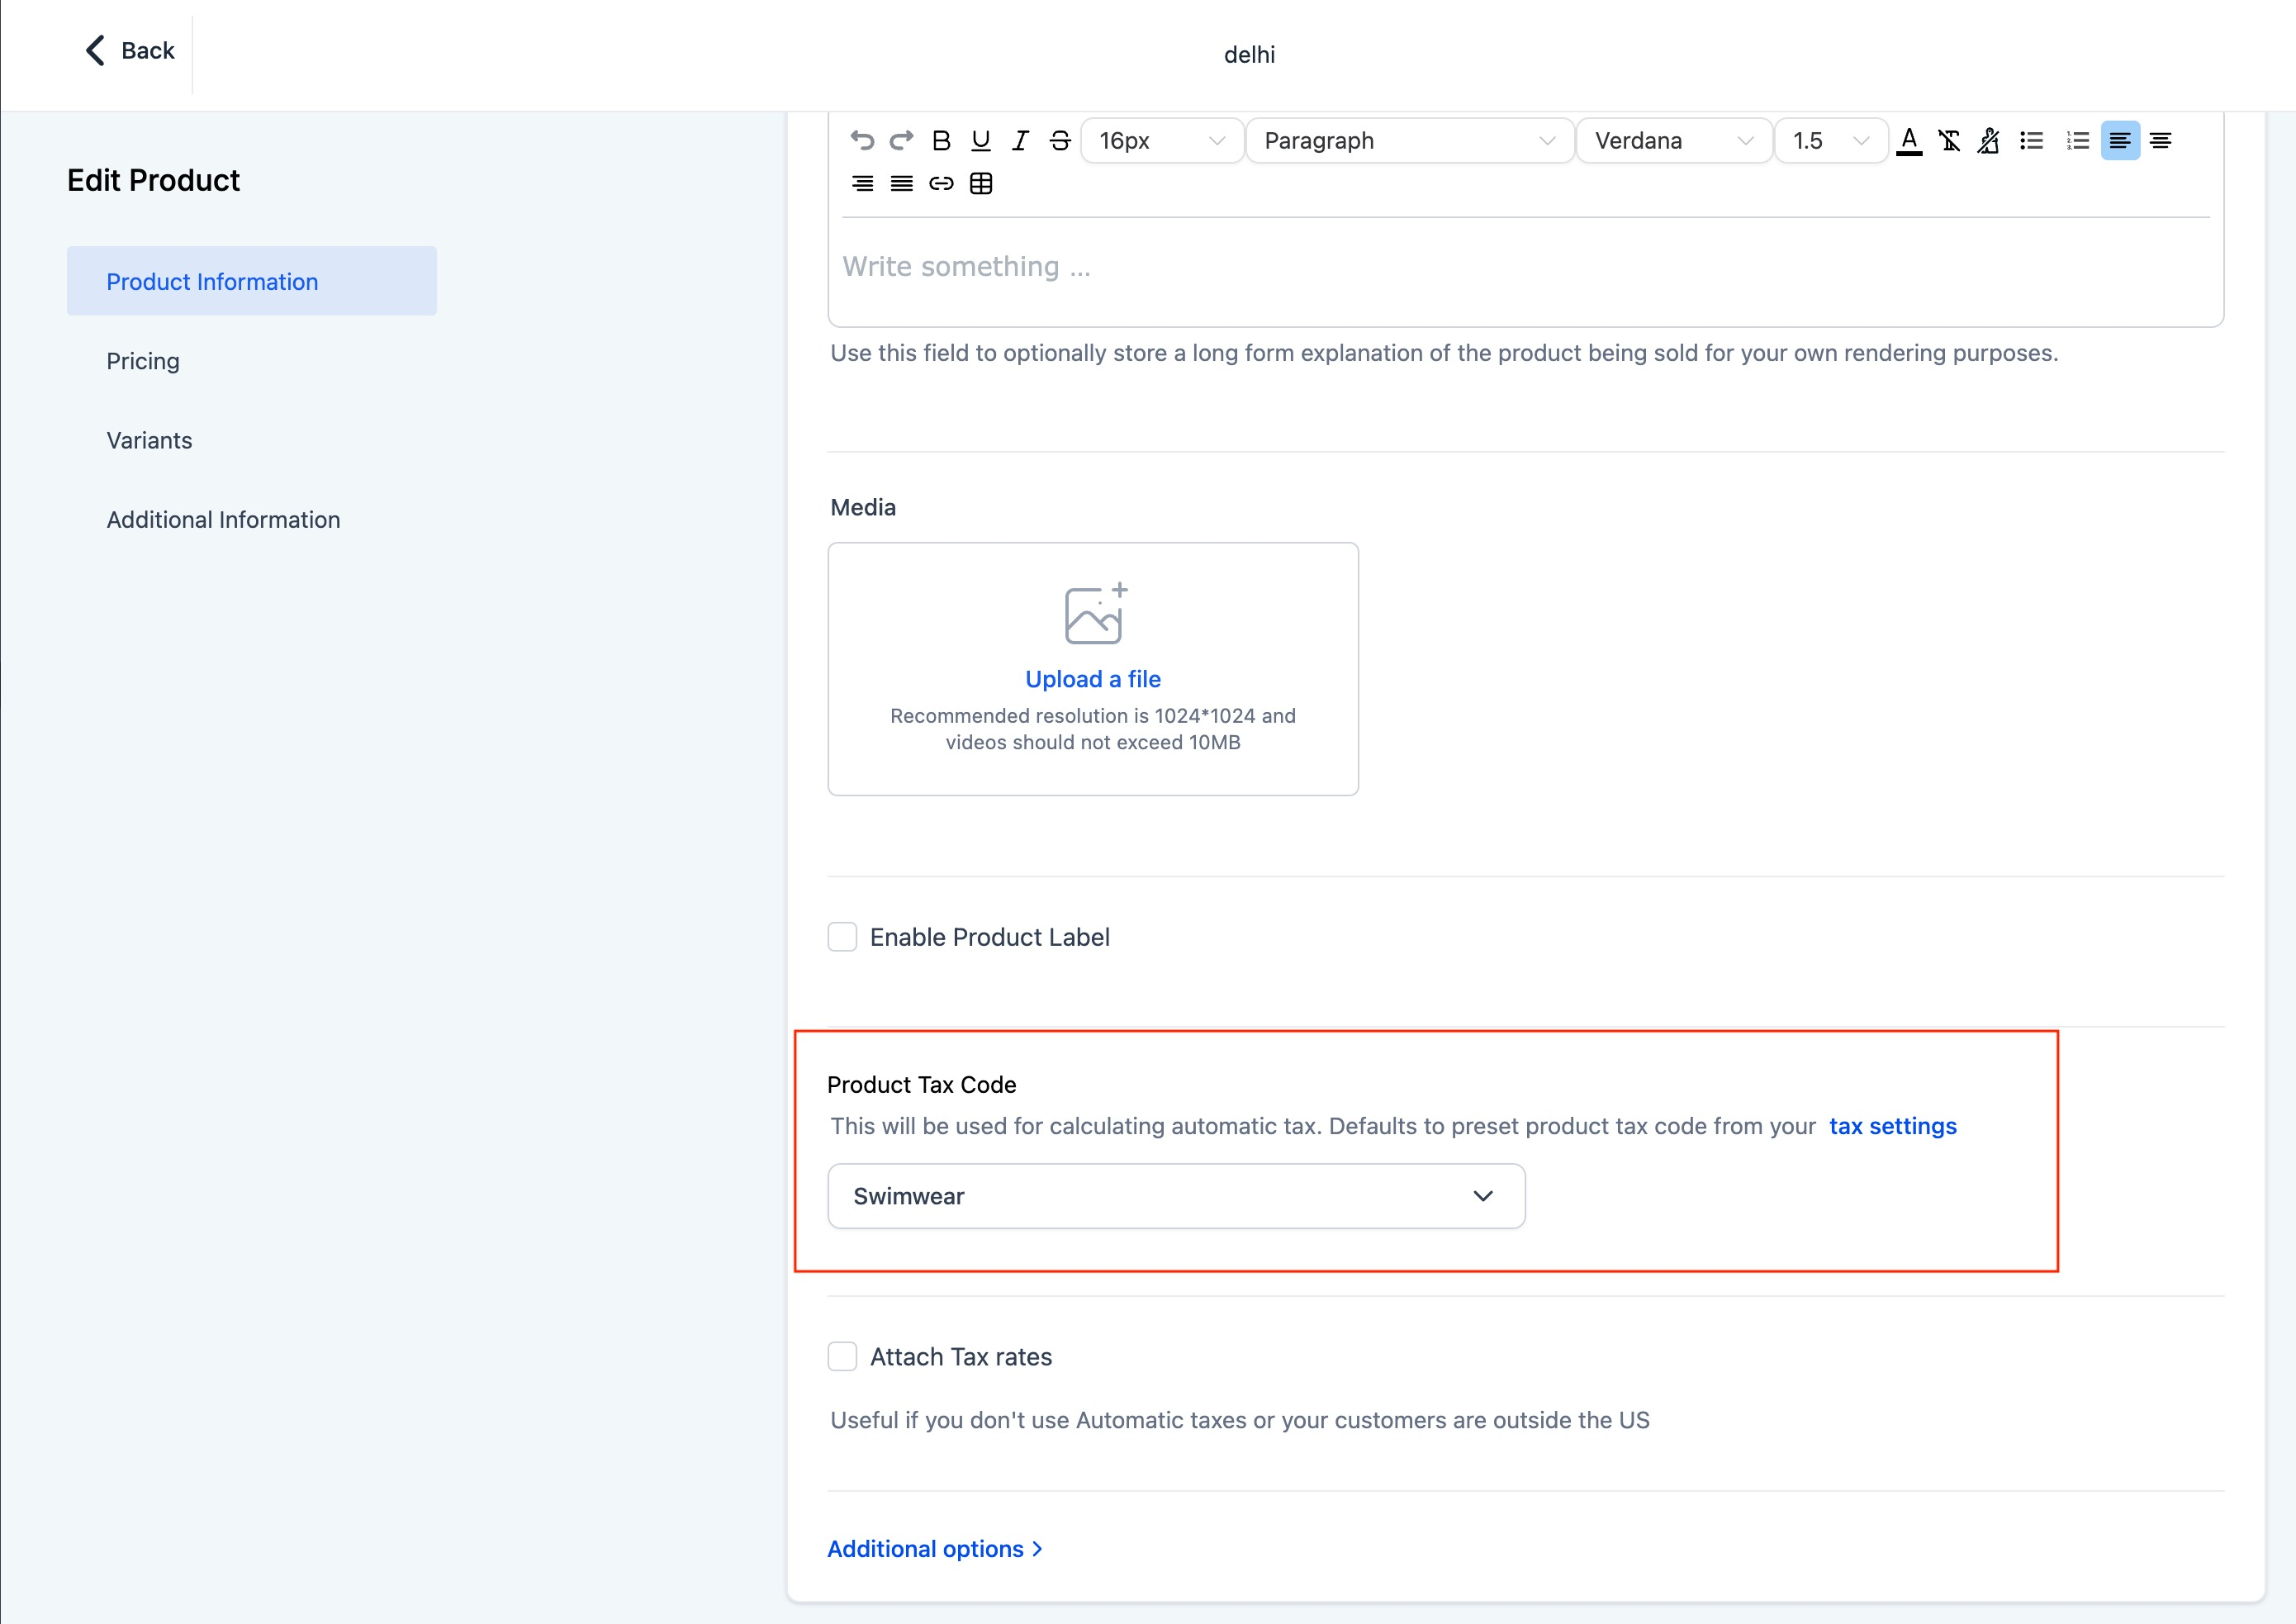Open the text color picker
This screenshot has height=1624, width=2296.
click(x=1909, y=141)
